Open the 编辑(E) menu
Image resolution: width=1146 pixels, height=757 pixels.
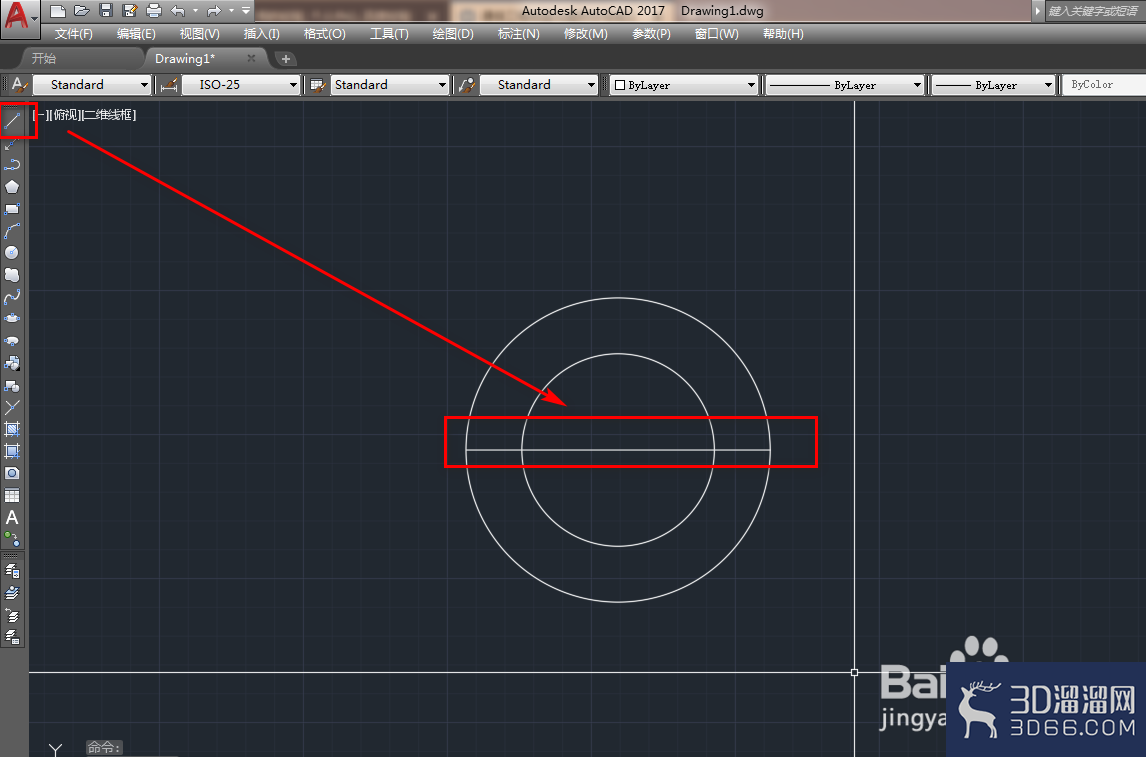(x=136, y=34)
